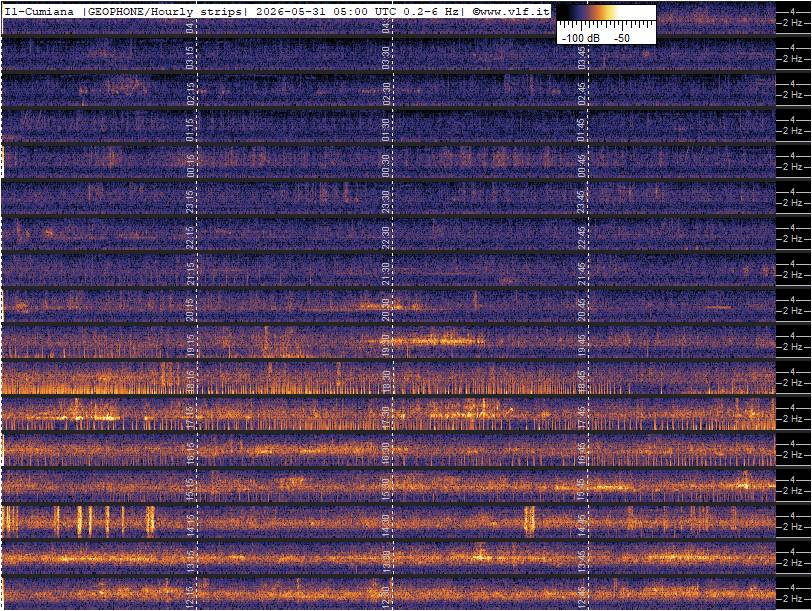Select the 03:45 time label

[582, 57]
